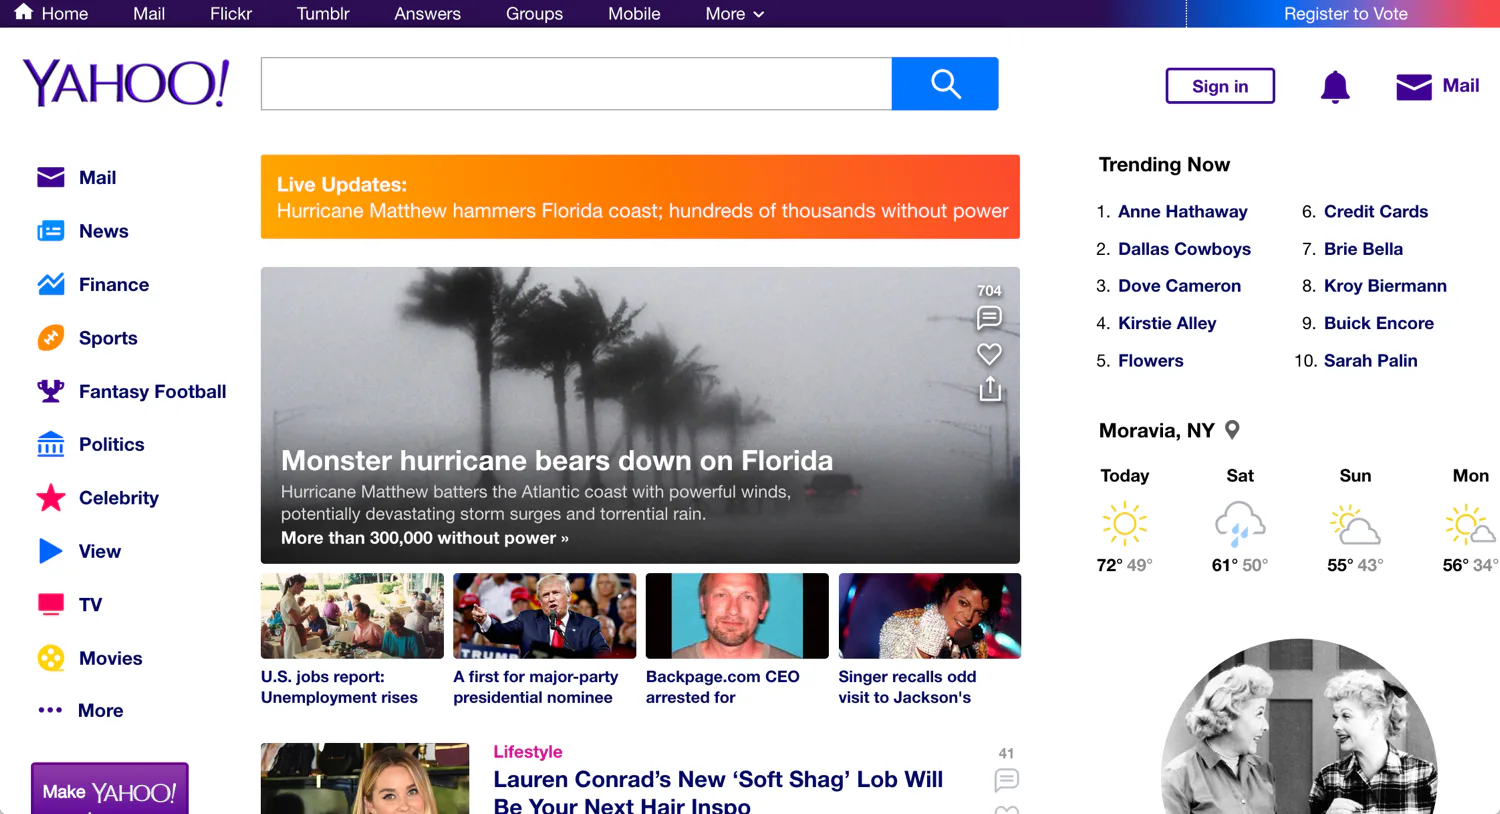
Task: Click trending topic Flowers
Action: [x=1151, y=361]
